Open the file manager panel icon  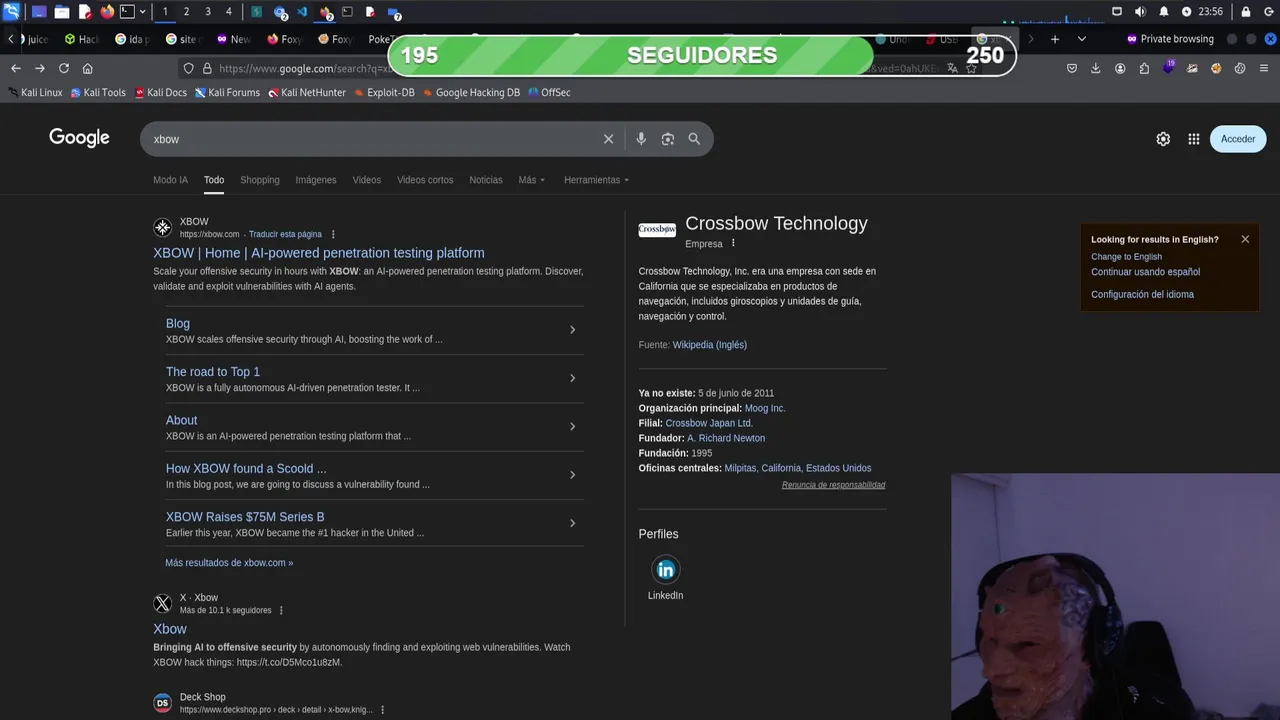[61, 12]
